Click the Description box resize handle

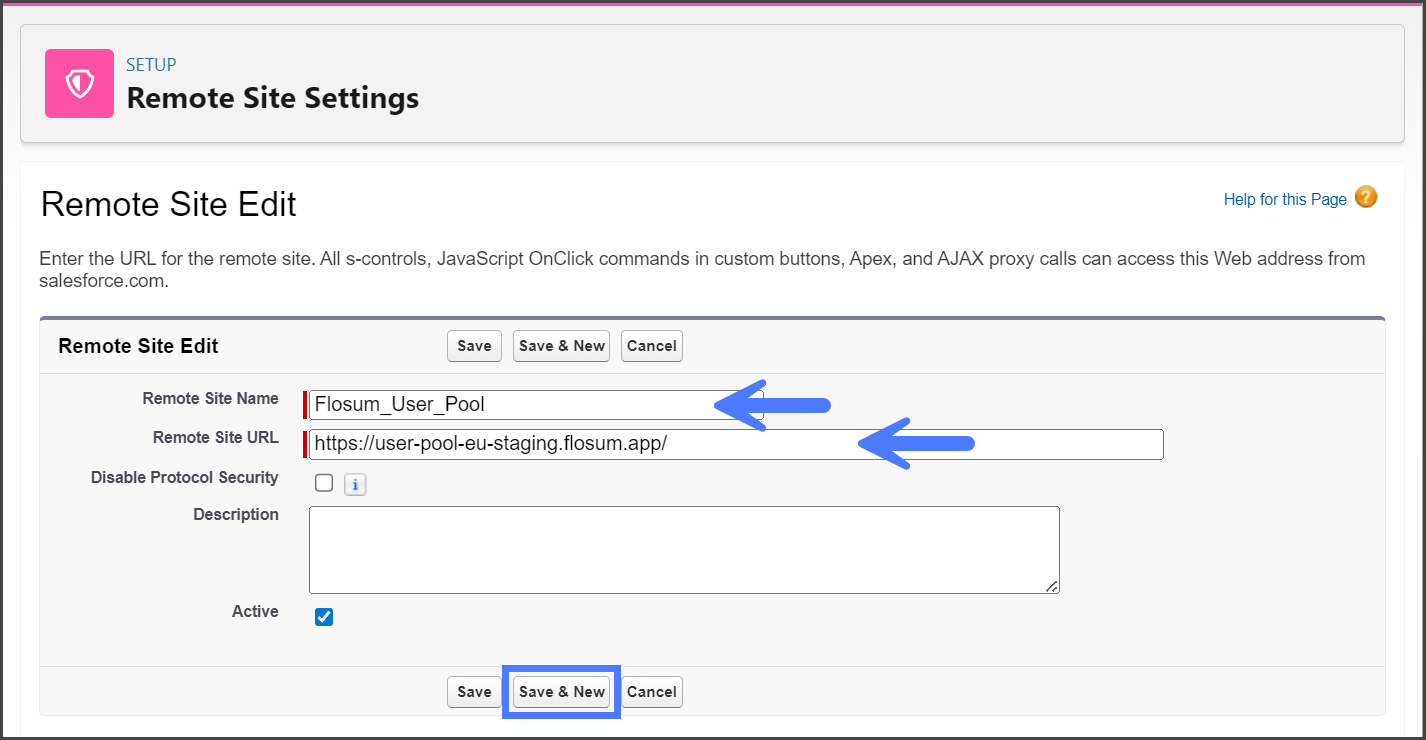coord(1052,587)
